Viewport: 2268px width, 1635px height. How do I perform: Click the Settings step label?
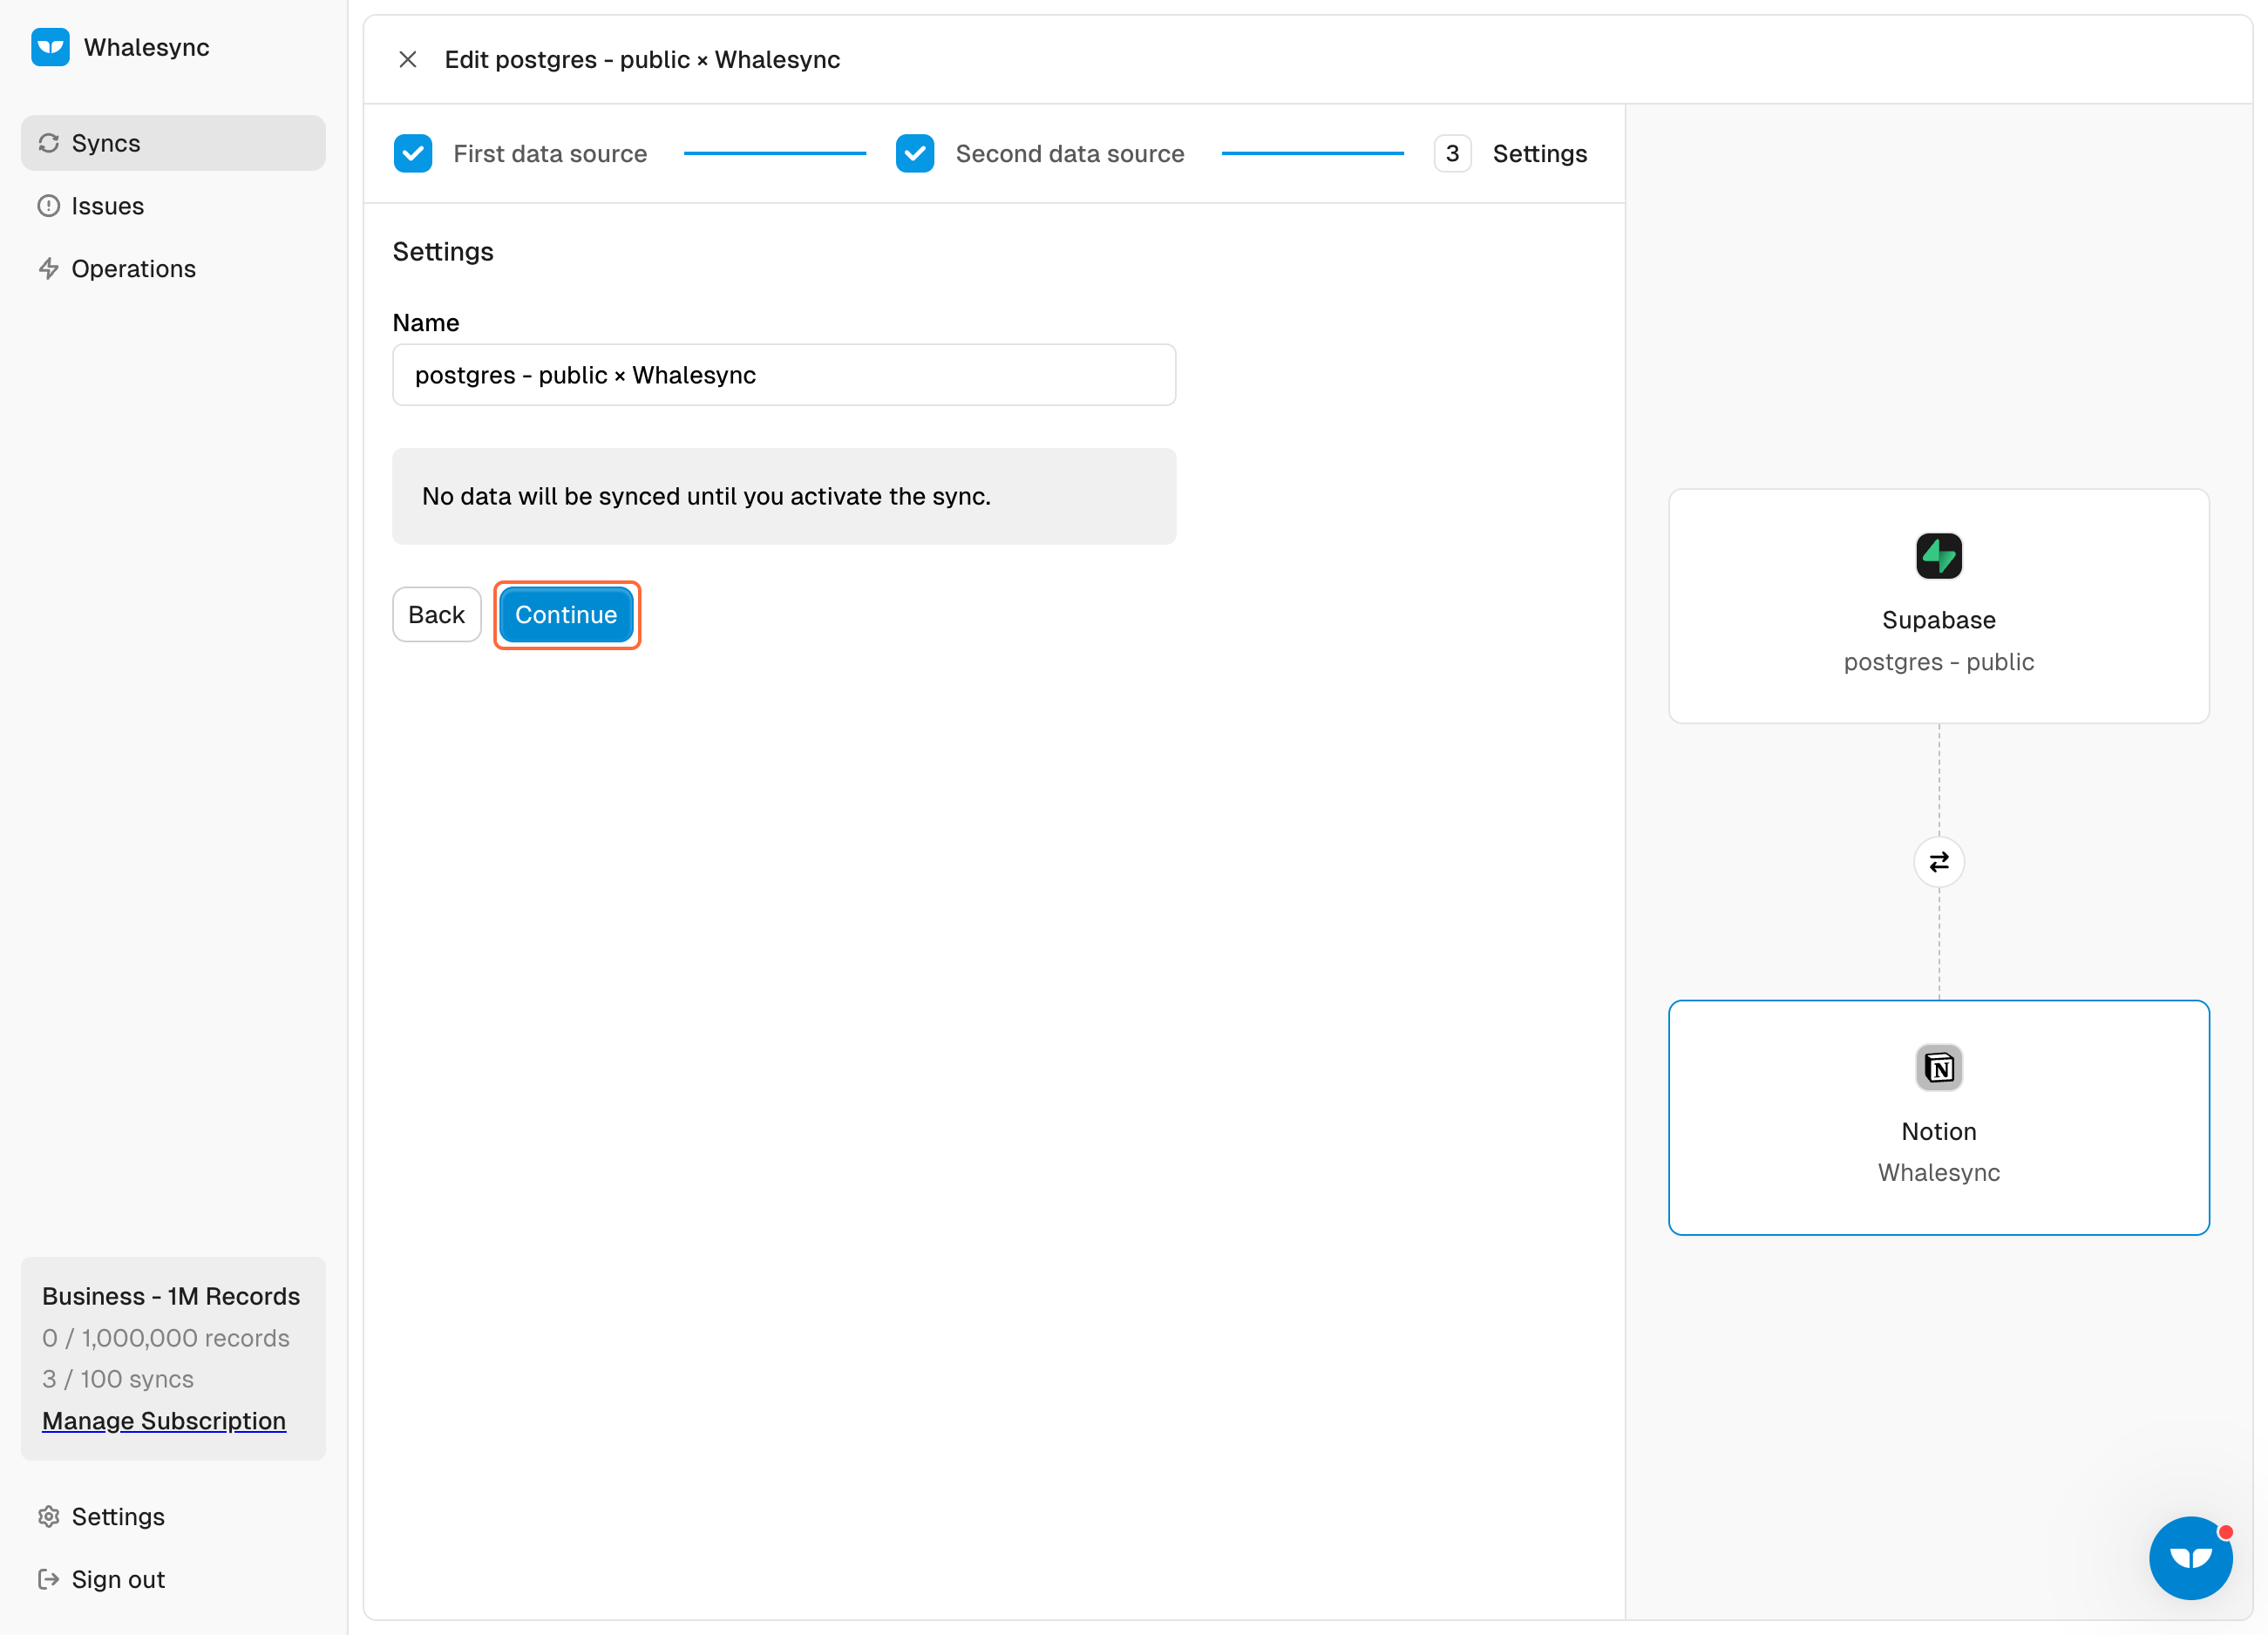1540,154
